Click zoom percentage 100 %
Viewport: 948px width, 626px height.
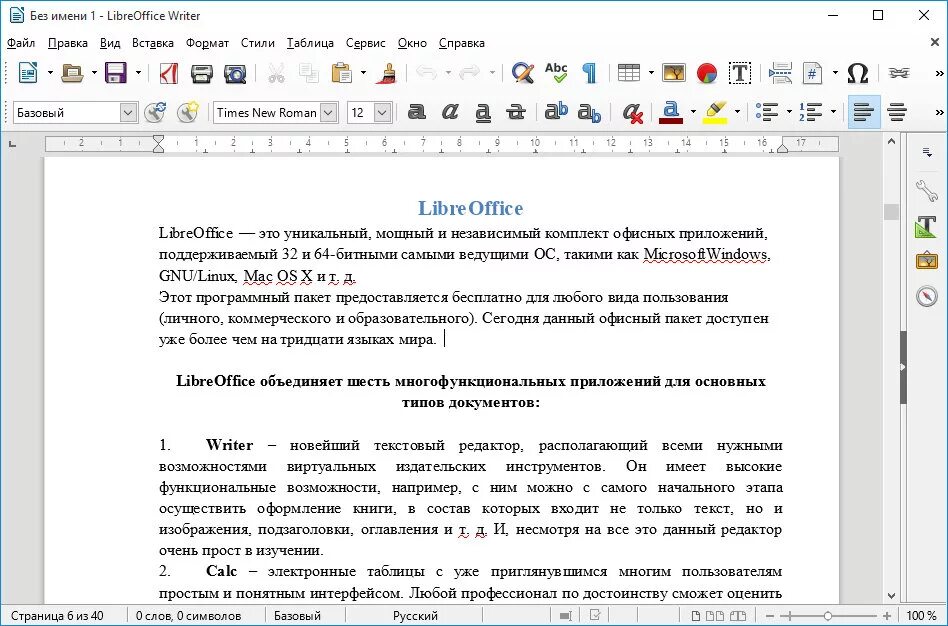click(x=922, y=616)
